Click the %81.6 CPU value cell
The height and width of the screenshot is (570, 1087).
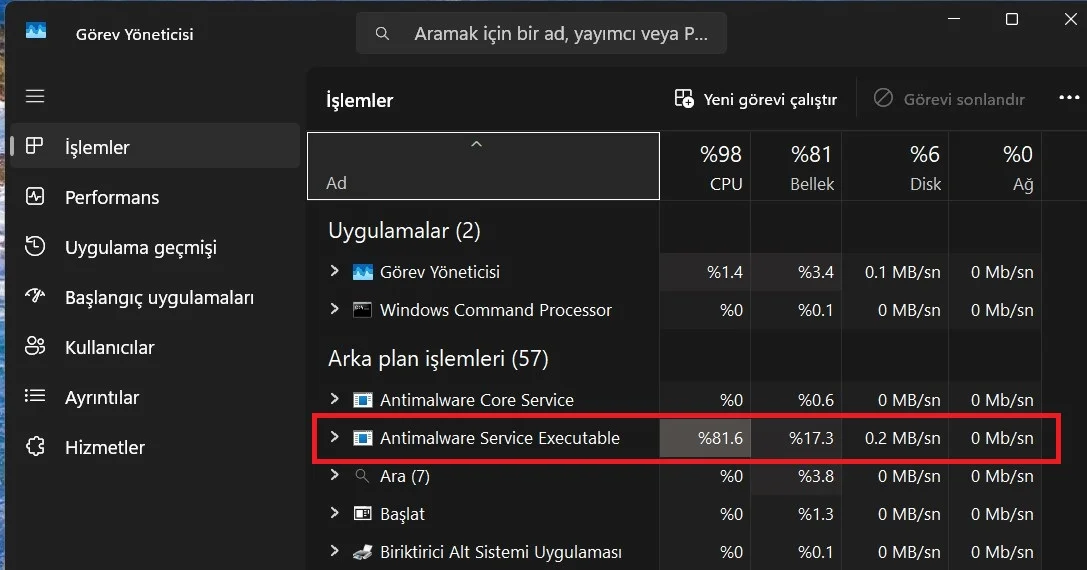pos(705,438)
